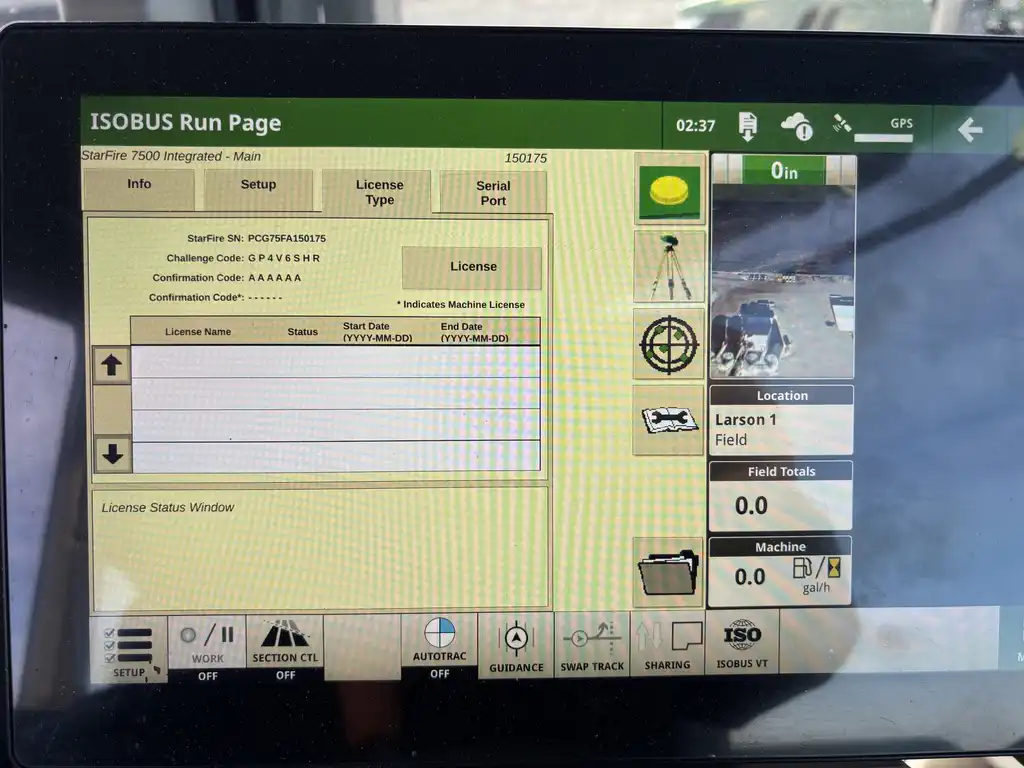The height and width of the screenshot is (768, 1024).
Task: Open the surveying tripod icon
Action: (669, 266)
